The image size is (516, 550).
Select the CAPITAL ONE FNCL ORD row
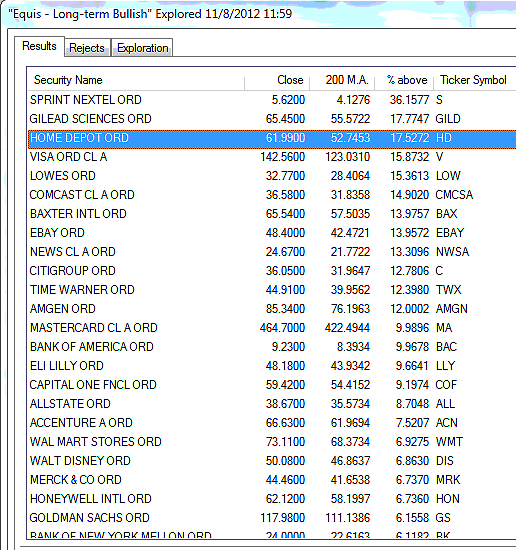272,385
